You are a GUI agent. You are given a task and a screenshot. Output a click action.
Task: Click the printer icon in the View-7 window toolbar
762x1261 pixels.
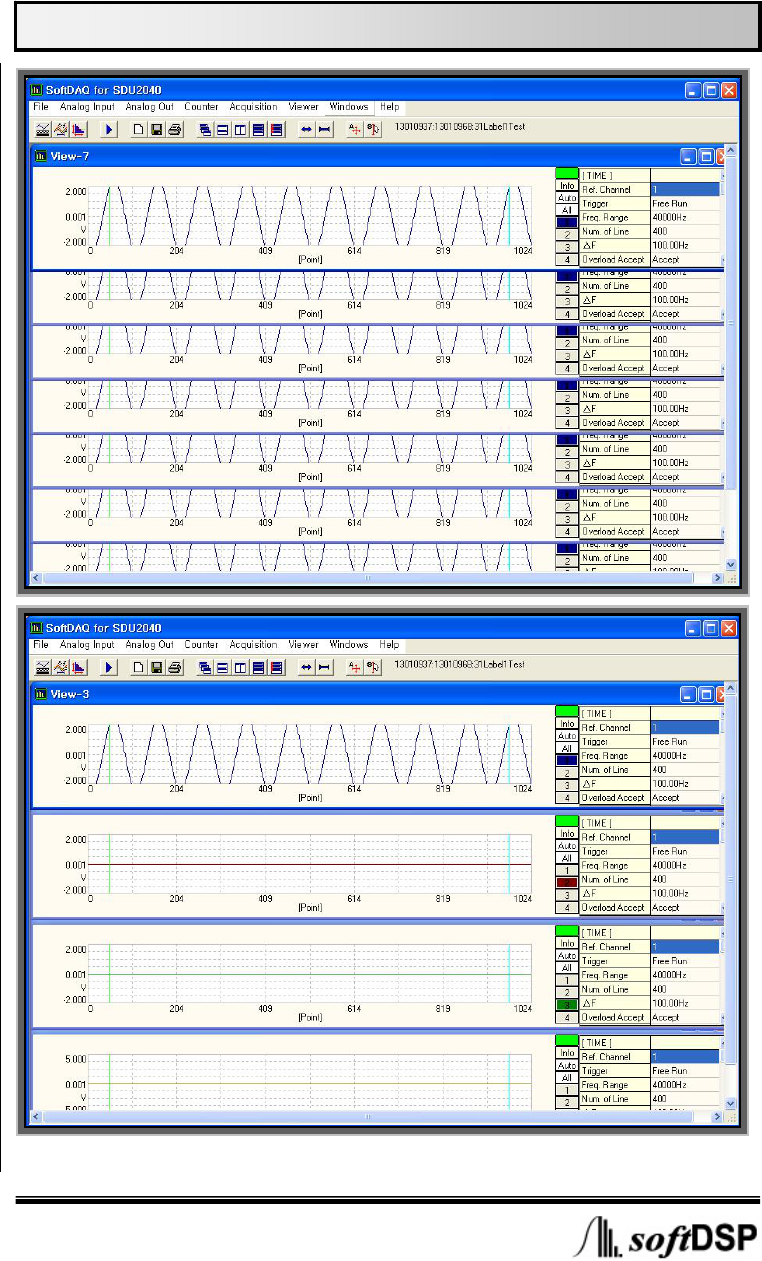pos(174,129)
